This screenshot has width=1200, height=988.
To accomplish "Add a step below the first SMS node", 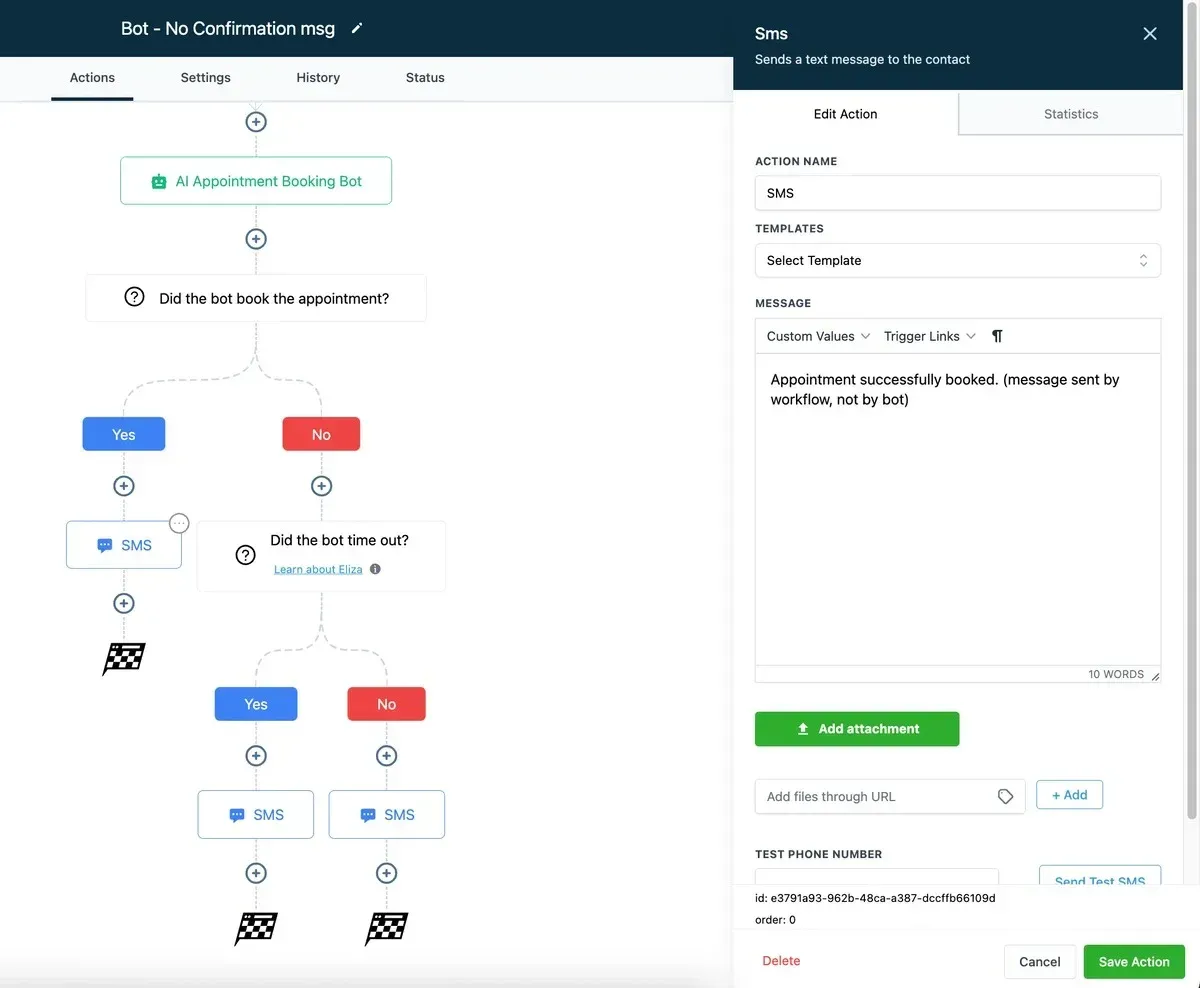I will [x=124, y=603].
